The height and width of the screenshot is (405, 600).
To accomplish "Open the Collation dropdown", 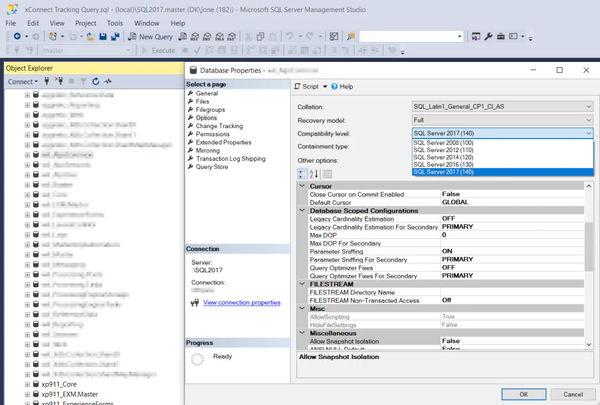I will pyautogui.click(x=589, y=107).
